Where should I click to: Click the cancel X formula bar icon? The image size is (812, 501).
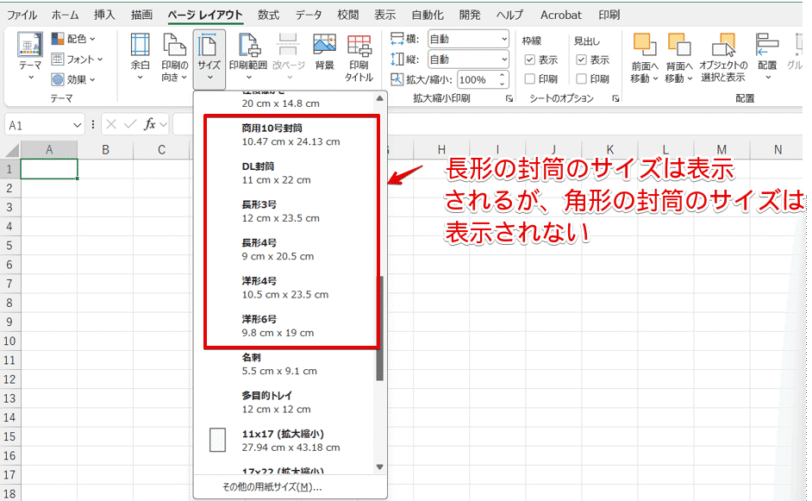(x=111, y=125)
